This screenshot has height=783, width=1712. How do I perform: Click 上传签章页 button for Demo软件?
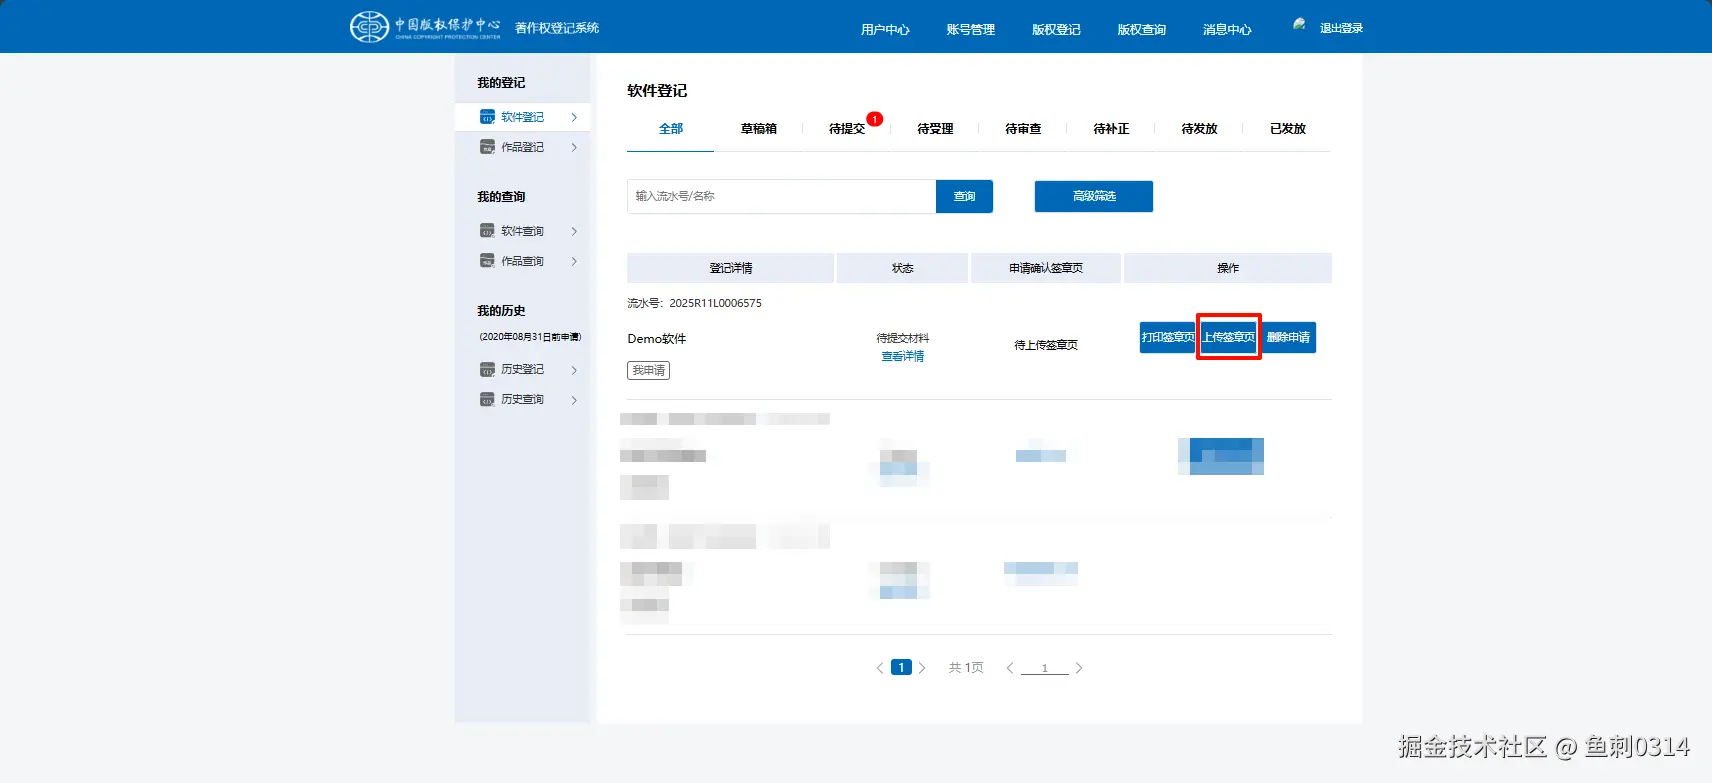(1228, 337)
